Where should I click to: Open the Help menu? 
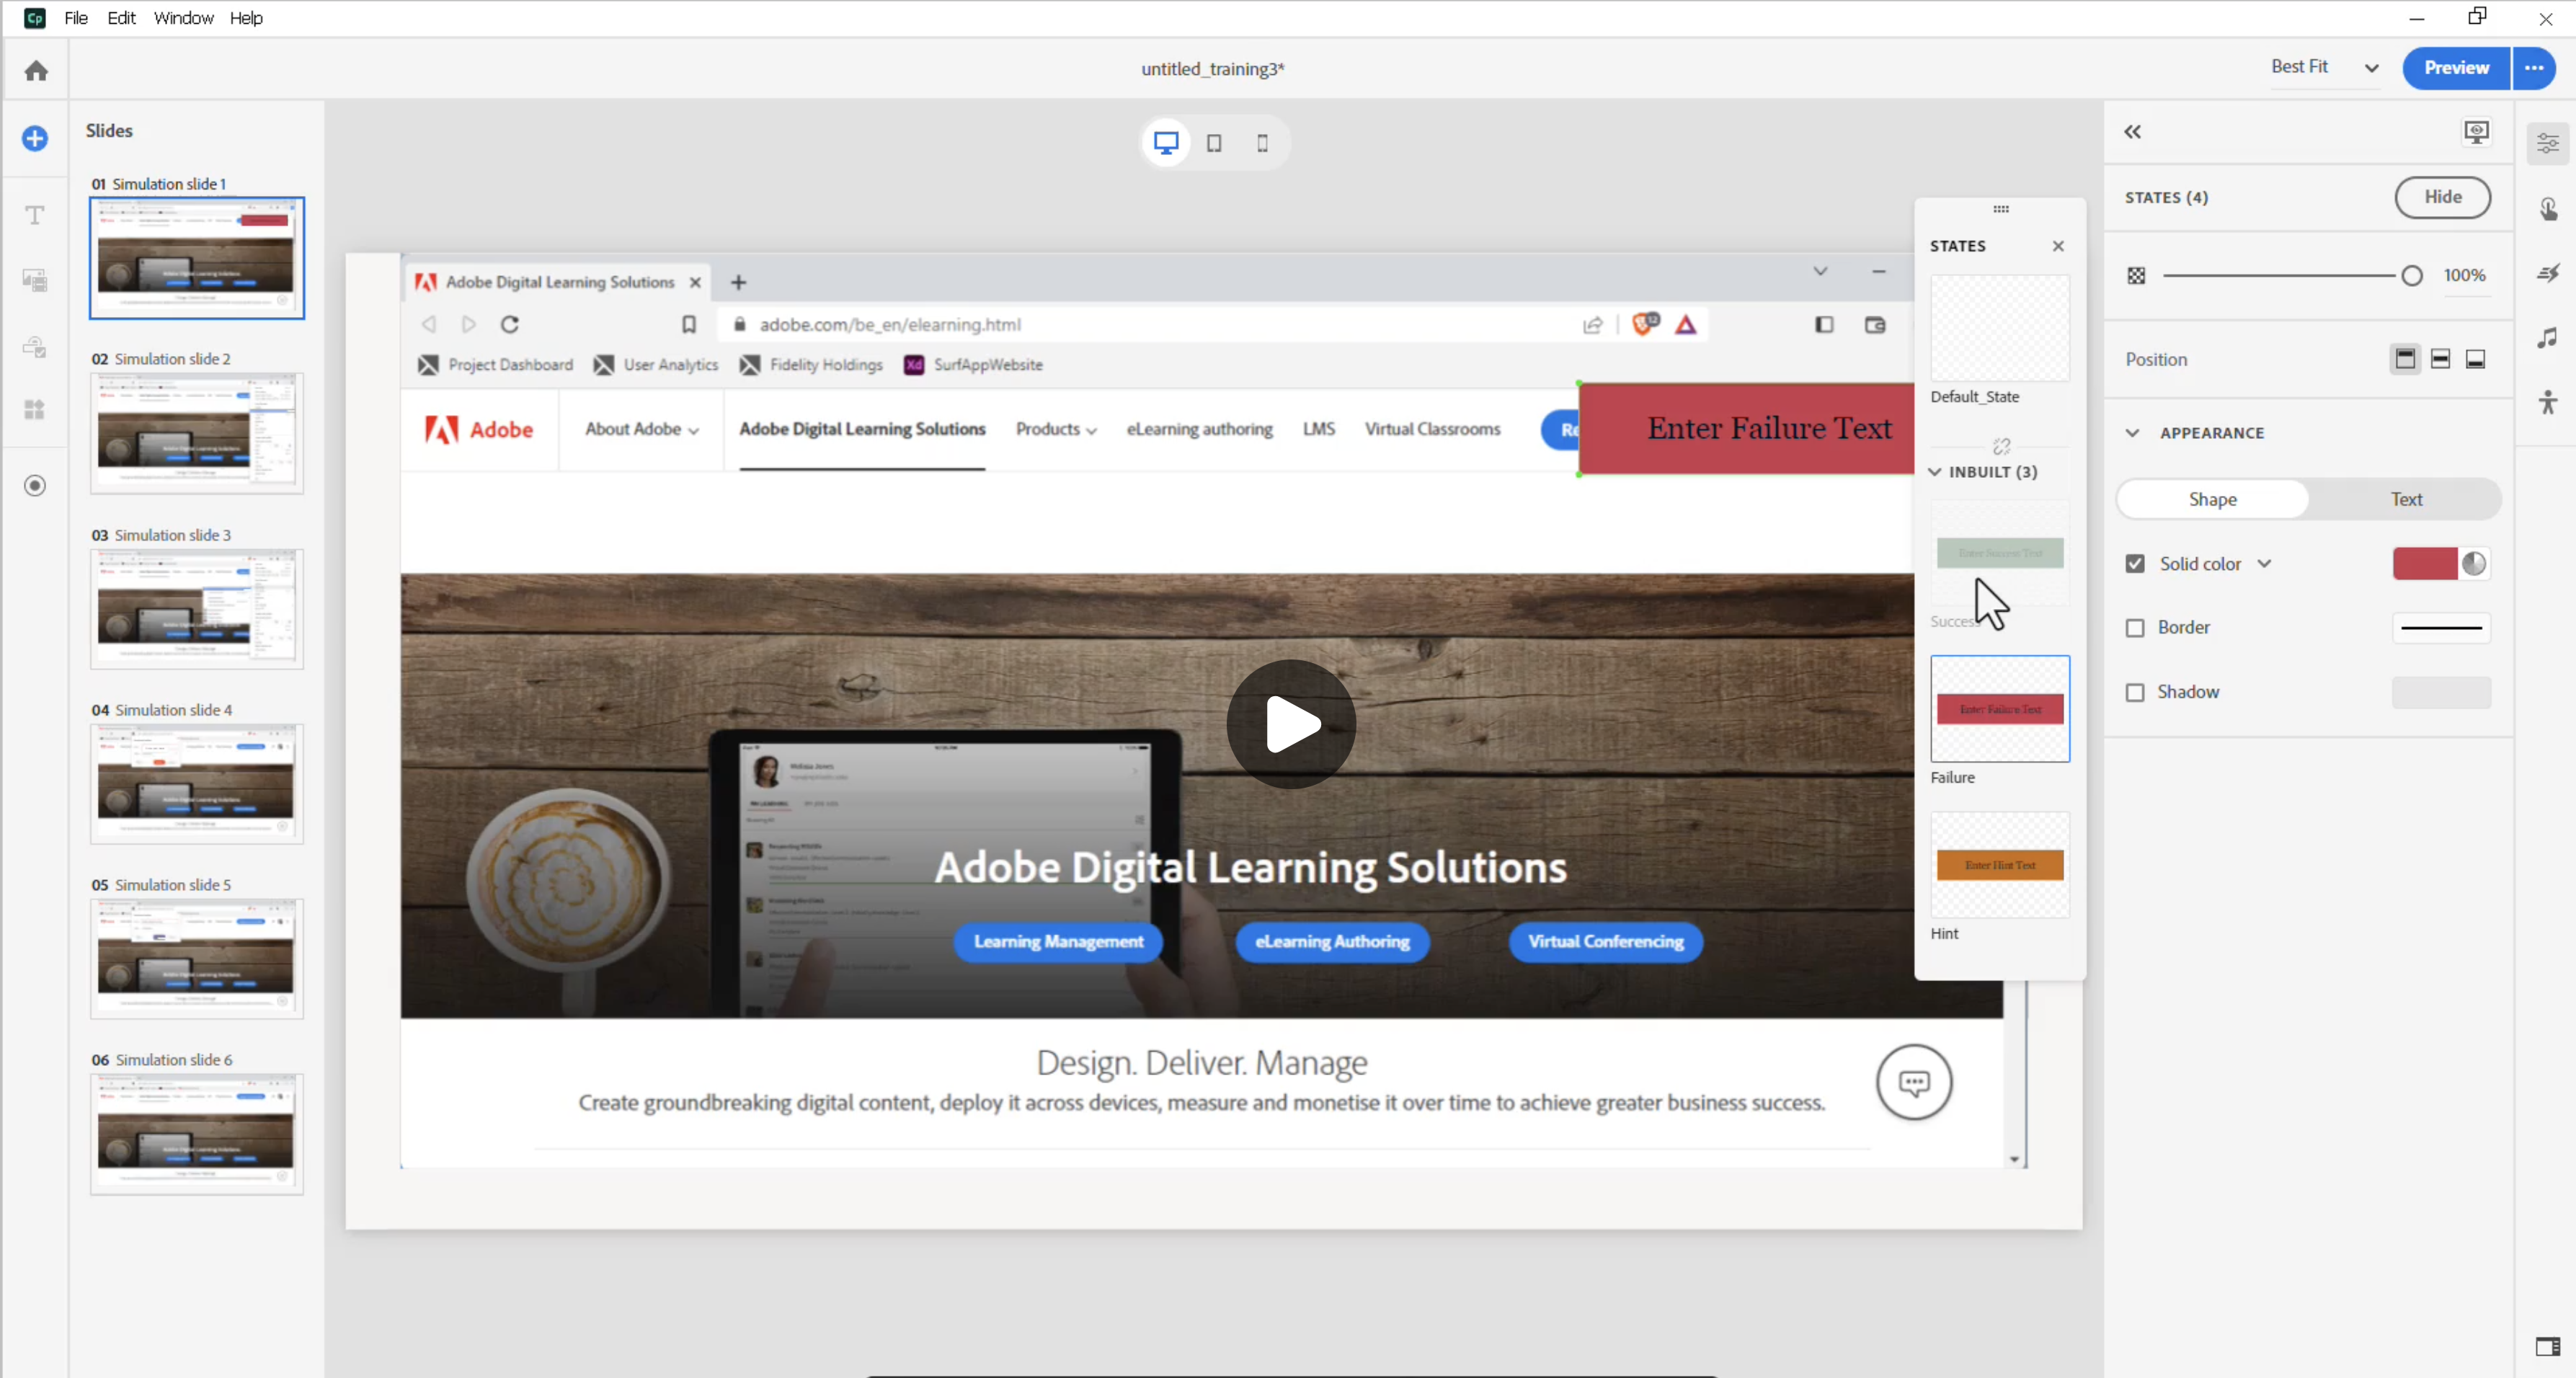pos(246,18)
